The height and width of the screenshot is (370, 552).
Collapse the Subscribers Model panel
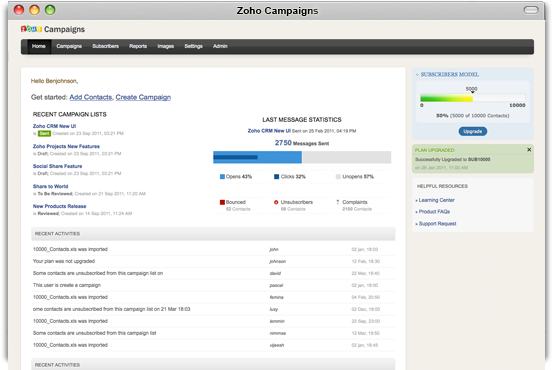click(x=417, y=75)
